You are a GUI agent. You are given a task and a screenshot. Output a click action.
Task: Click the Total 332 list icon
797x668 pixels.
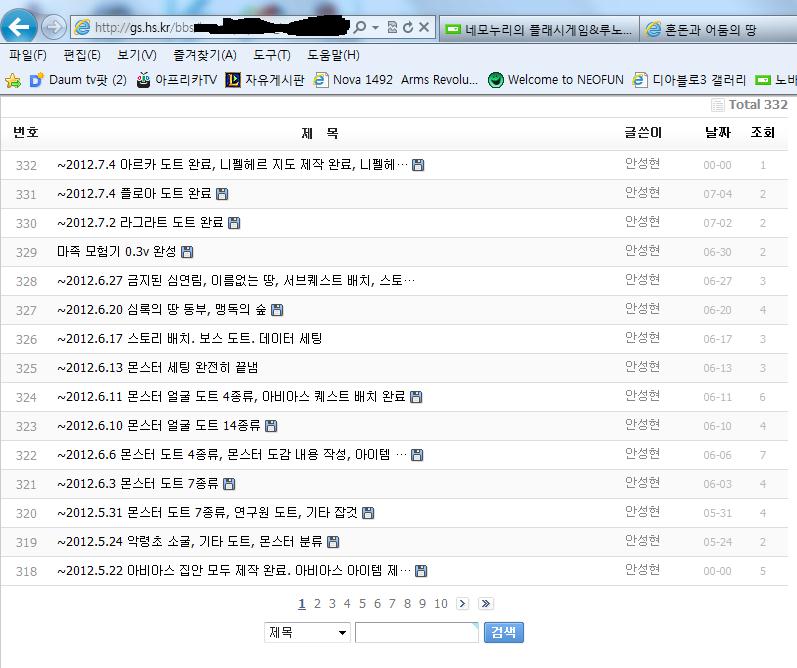pyautogui.click(x=718, y=105)
